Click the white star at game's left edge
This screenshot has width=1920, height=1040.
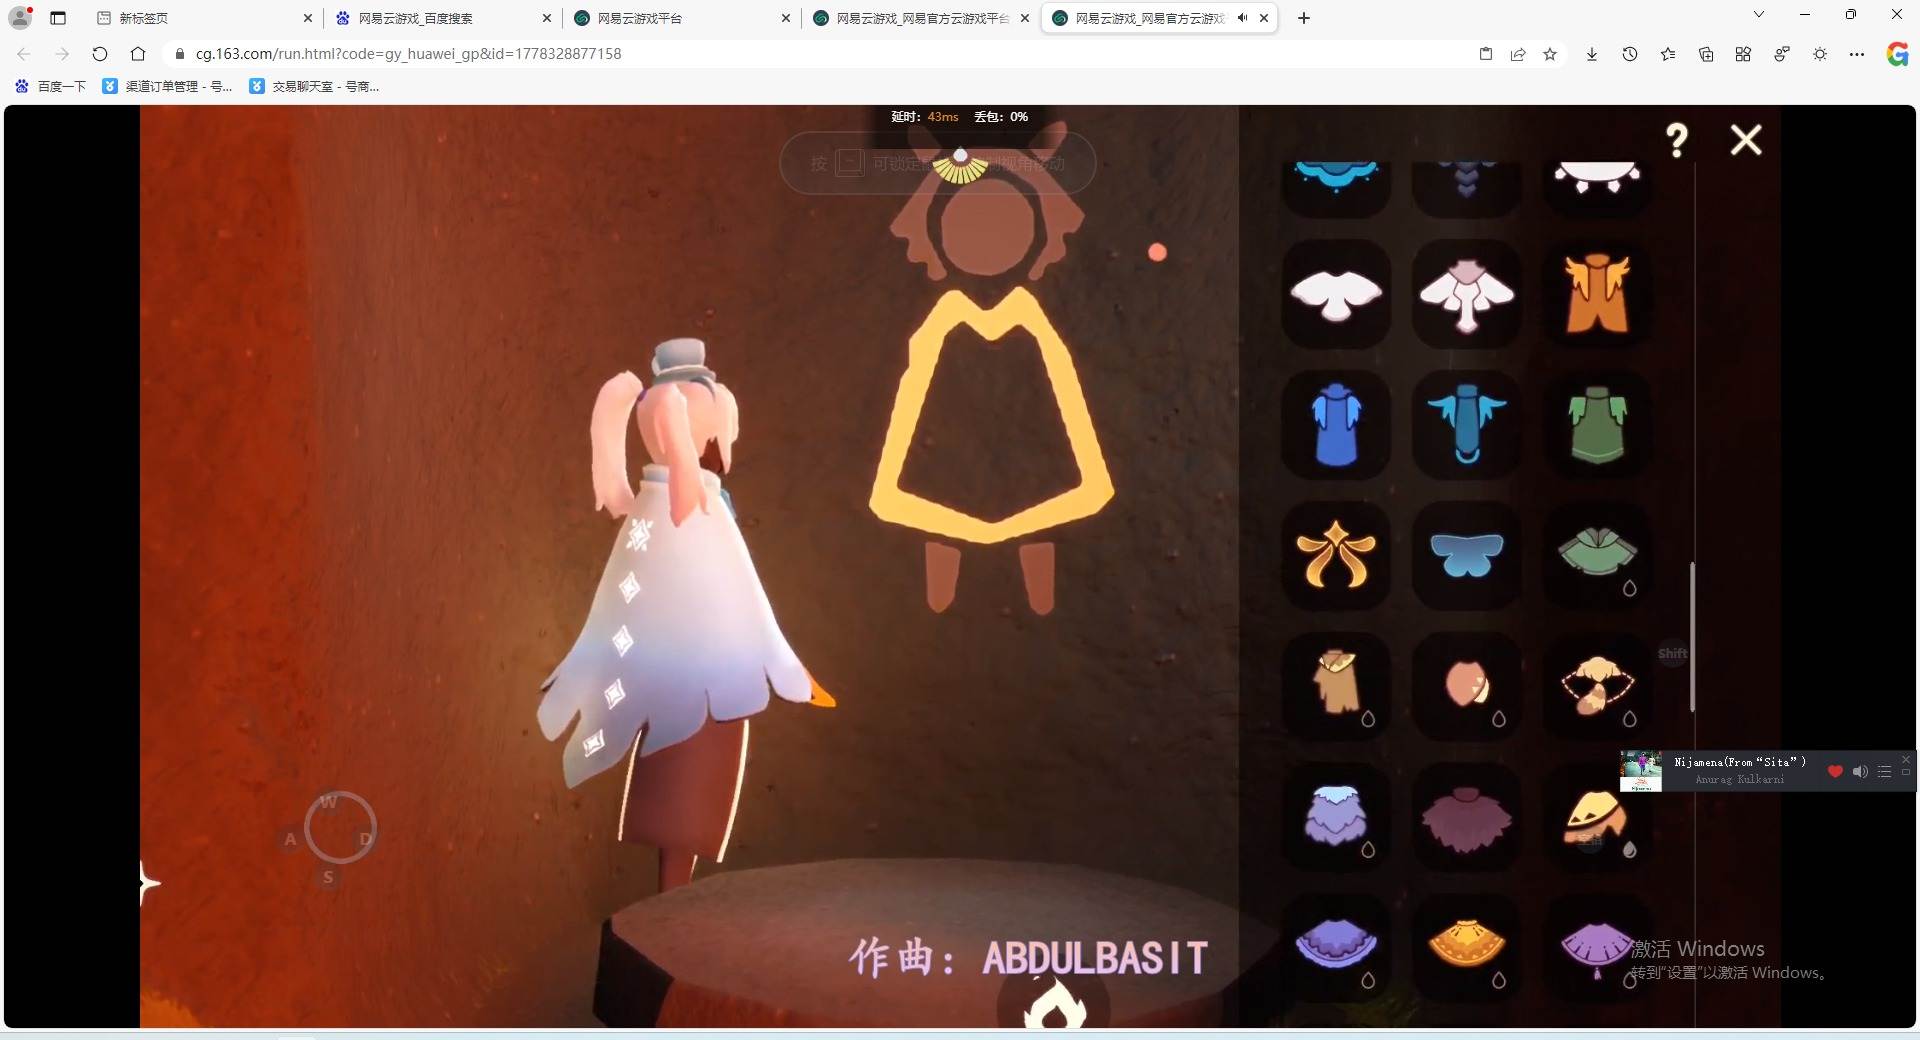point(149,882)
